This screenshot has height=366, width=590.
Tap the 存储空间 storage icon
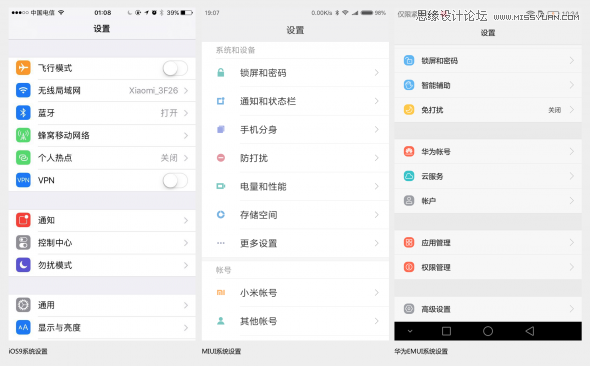[x=221, y=214]
